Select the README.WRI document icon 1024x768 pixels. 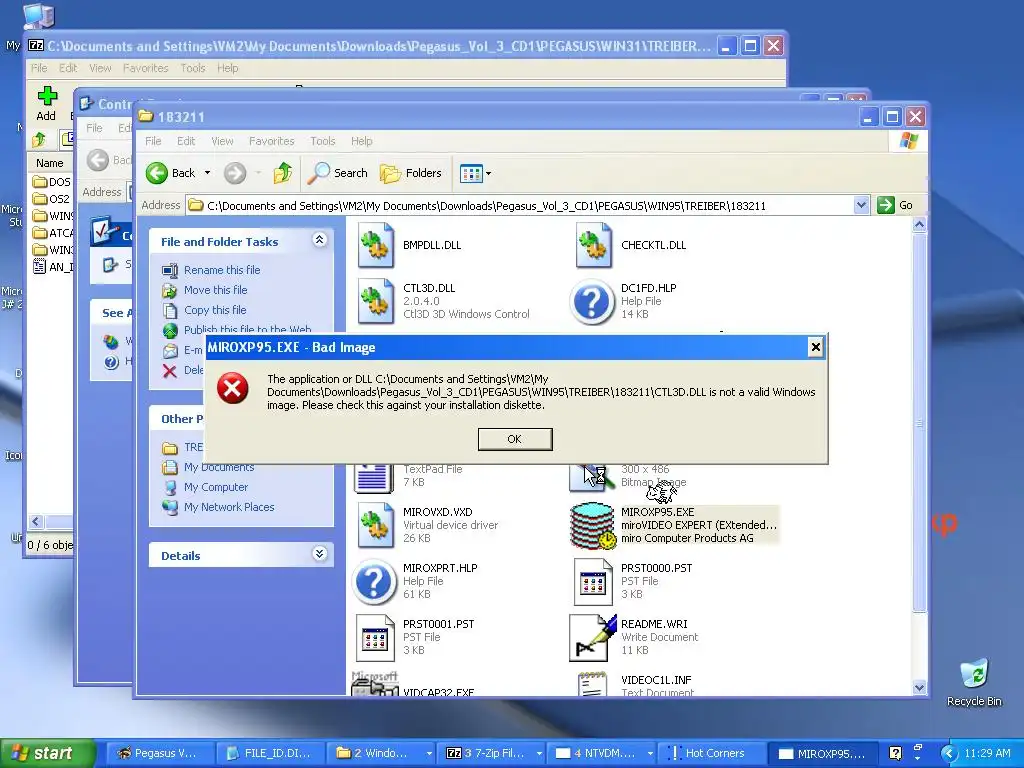[x=592, y=637]
